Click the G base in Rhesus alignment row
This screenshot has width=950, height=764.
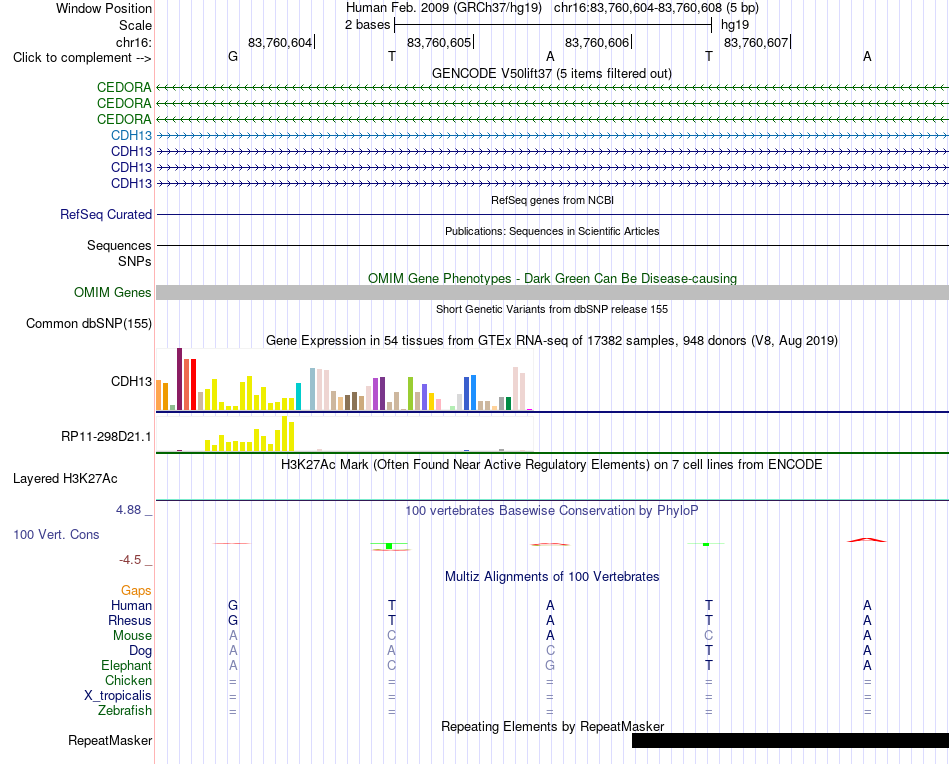point(233,620)
